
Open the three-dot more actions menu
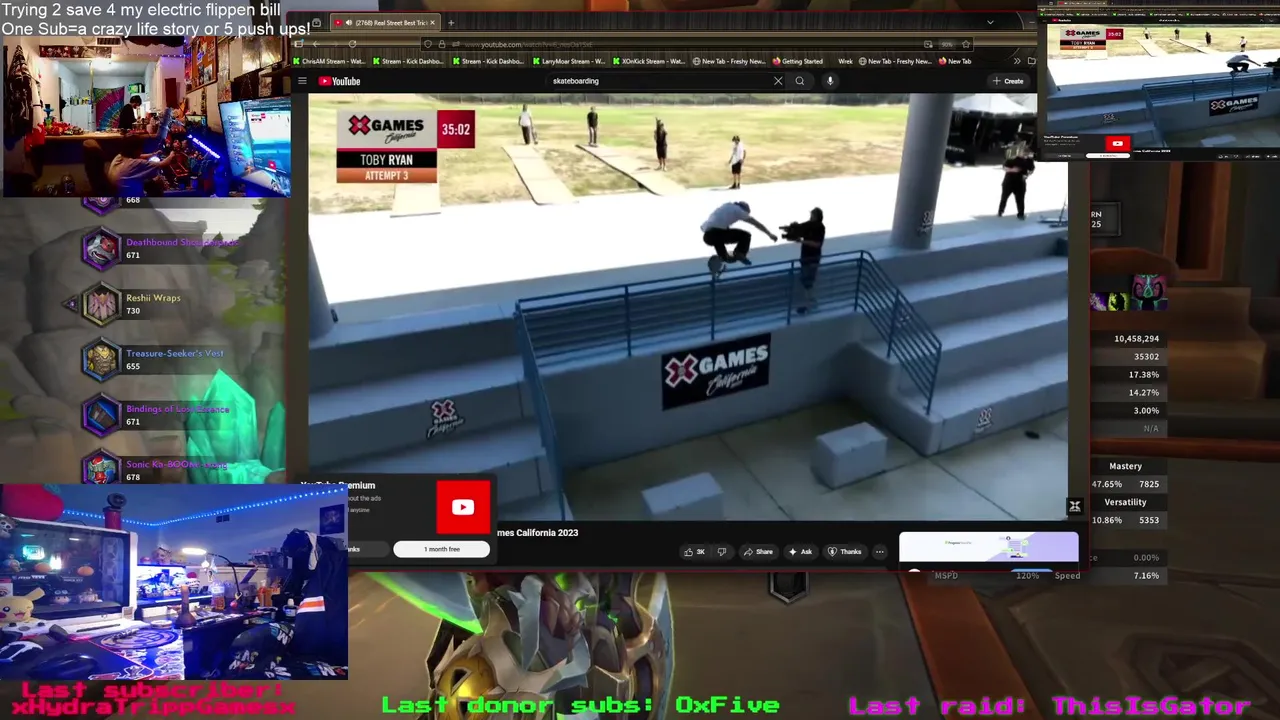coord(880,552)
